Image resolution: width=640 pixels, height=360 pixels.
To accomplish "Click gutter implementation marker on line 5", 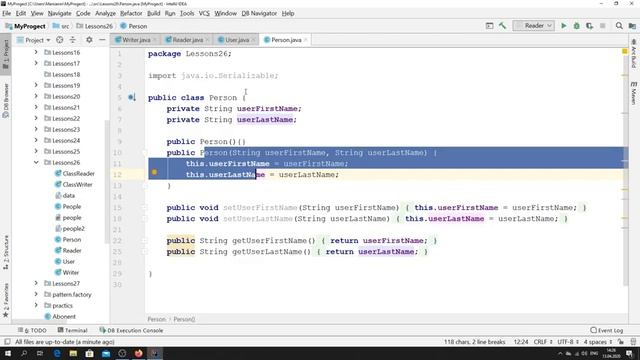I will coord(132,98).
